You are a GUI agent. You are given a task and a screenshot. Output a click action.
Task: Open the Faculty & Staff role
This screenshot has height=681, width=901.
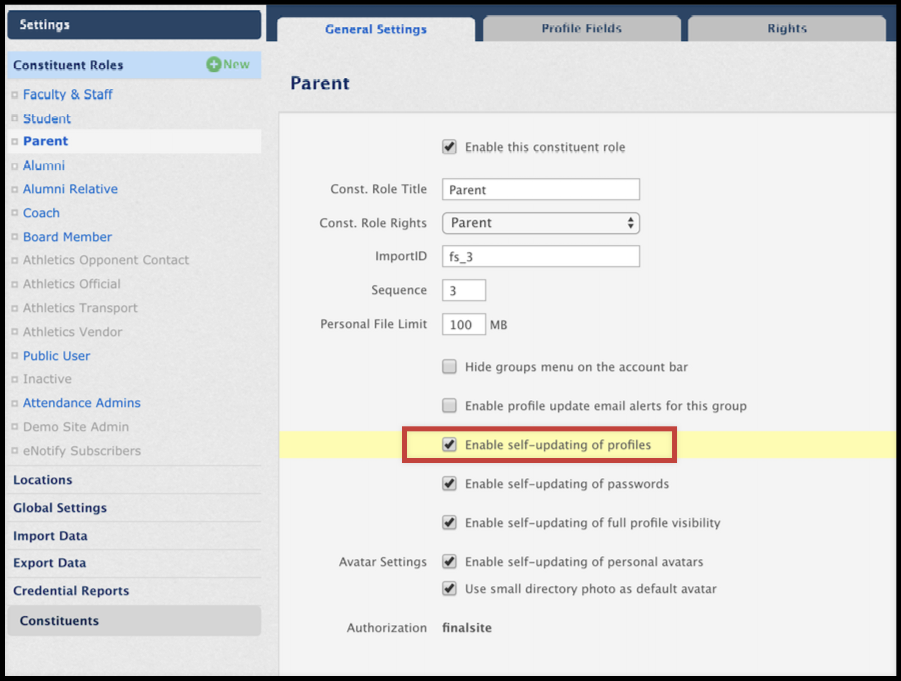(67, 94)
